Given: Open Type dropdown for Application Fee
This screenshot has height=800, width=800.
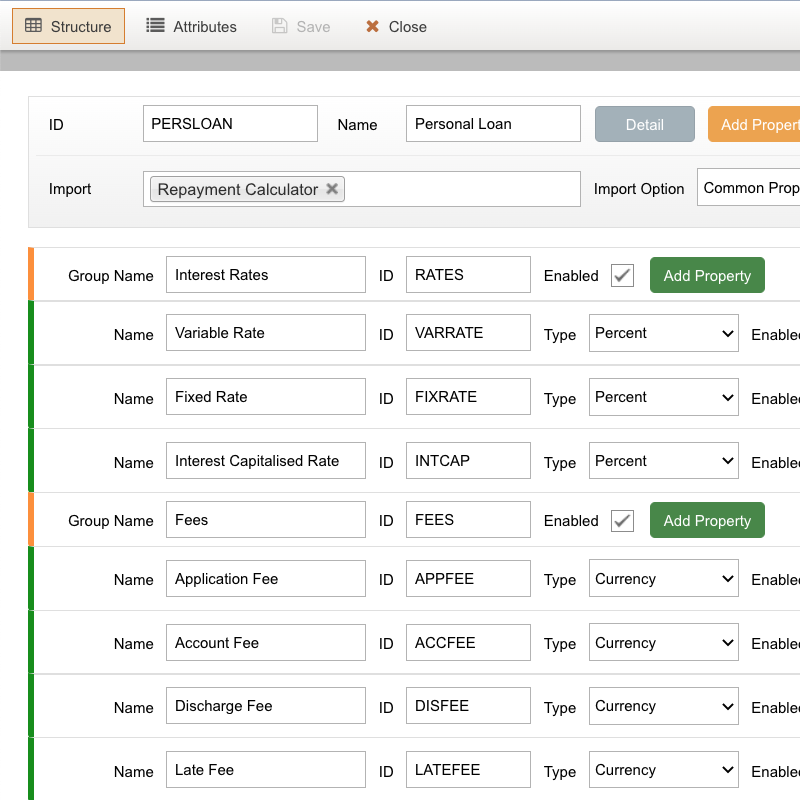Looking at the screenshot, I should tap(664, 578).
